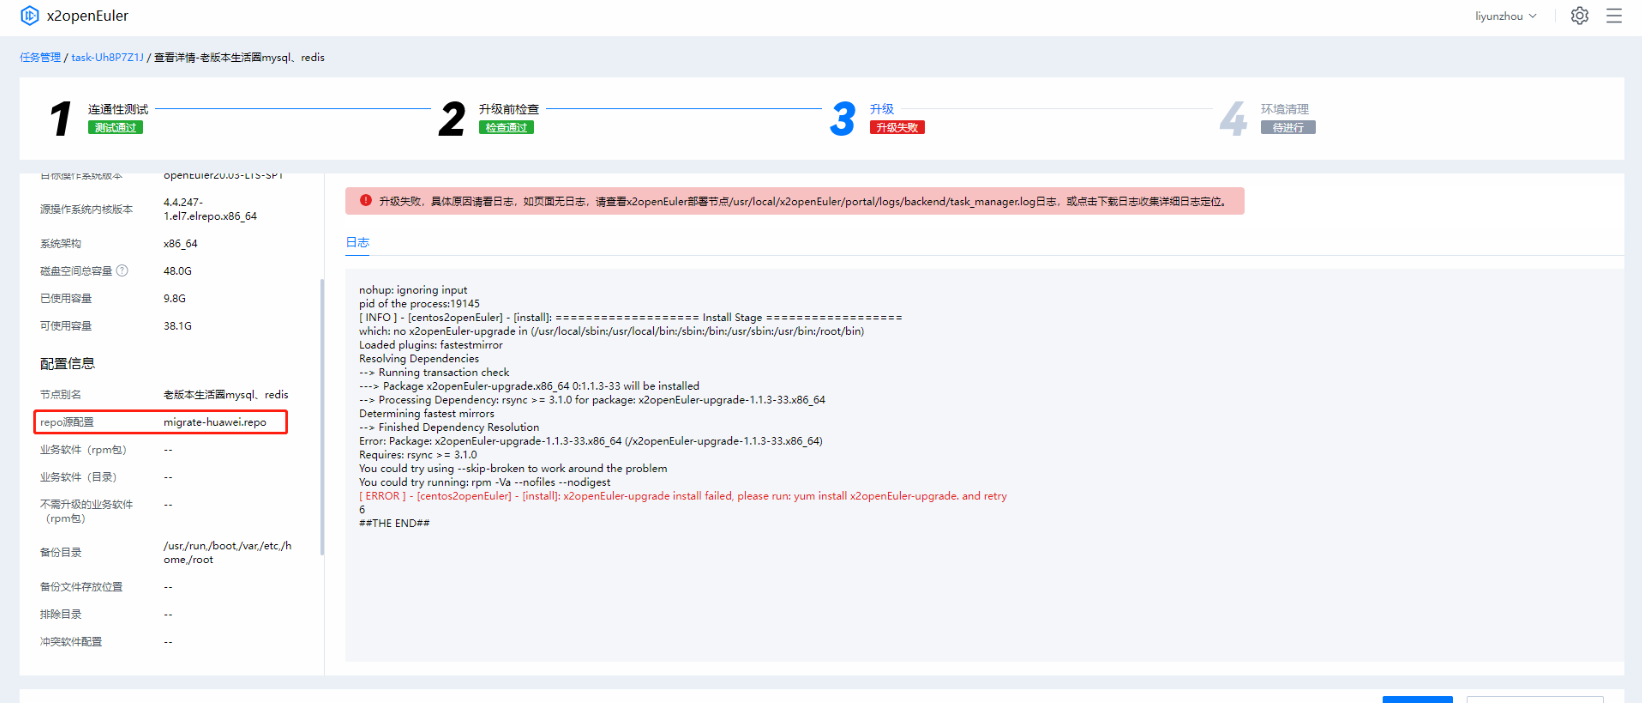Switch to the 日志 tab

[357, 242]
